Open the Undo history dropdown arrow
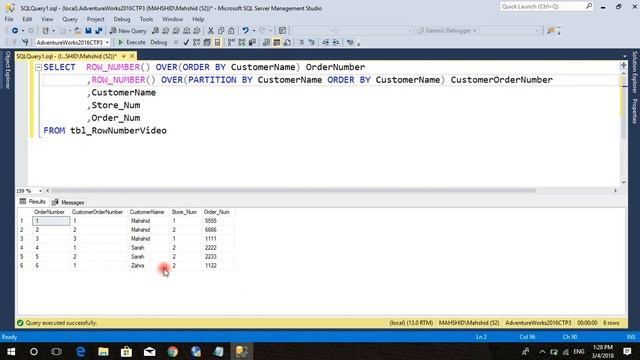 (253, 31)
